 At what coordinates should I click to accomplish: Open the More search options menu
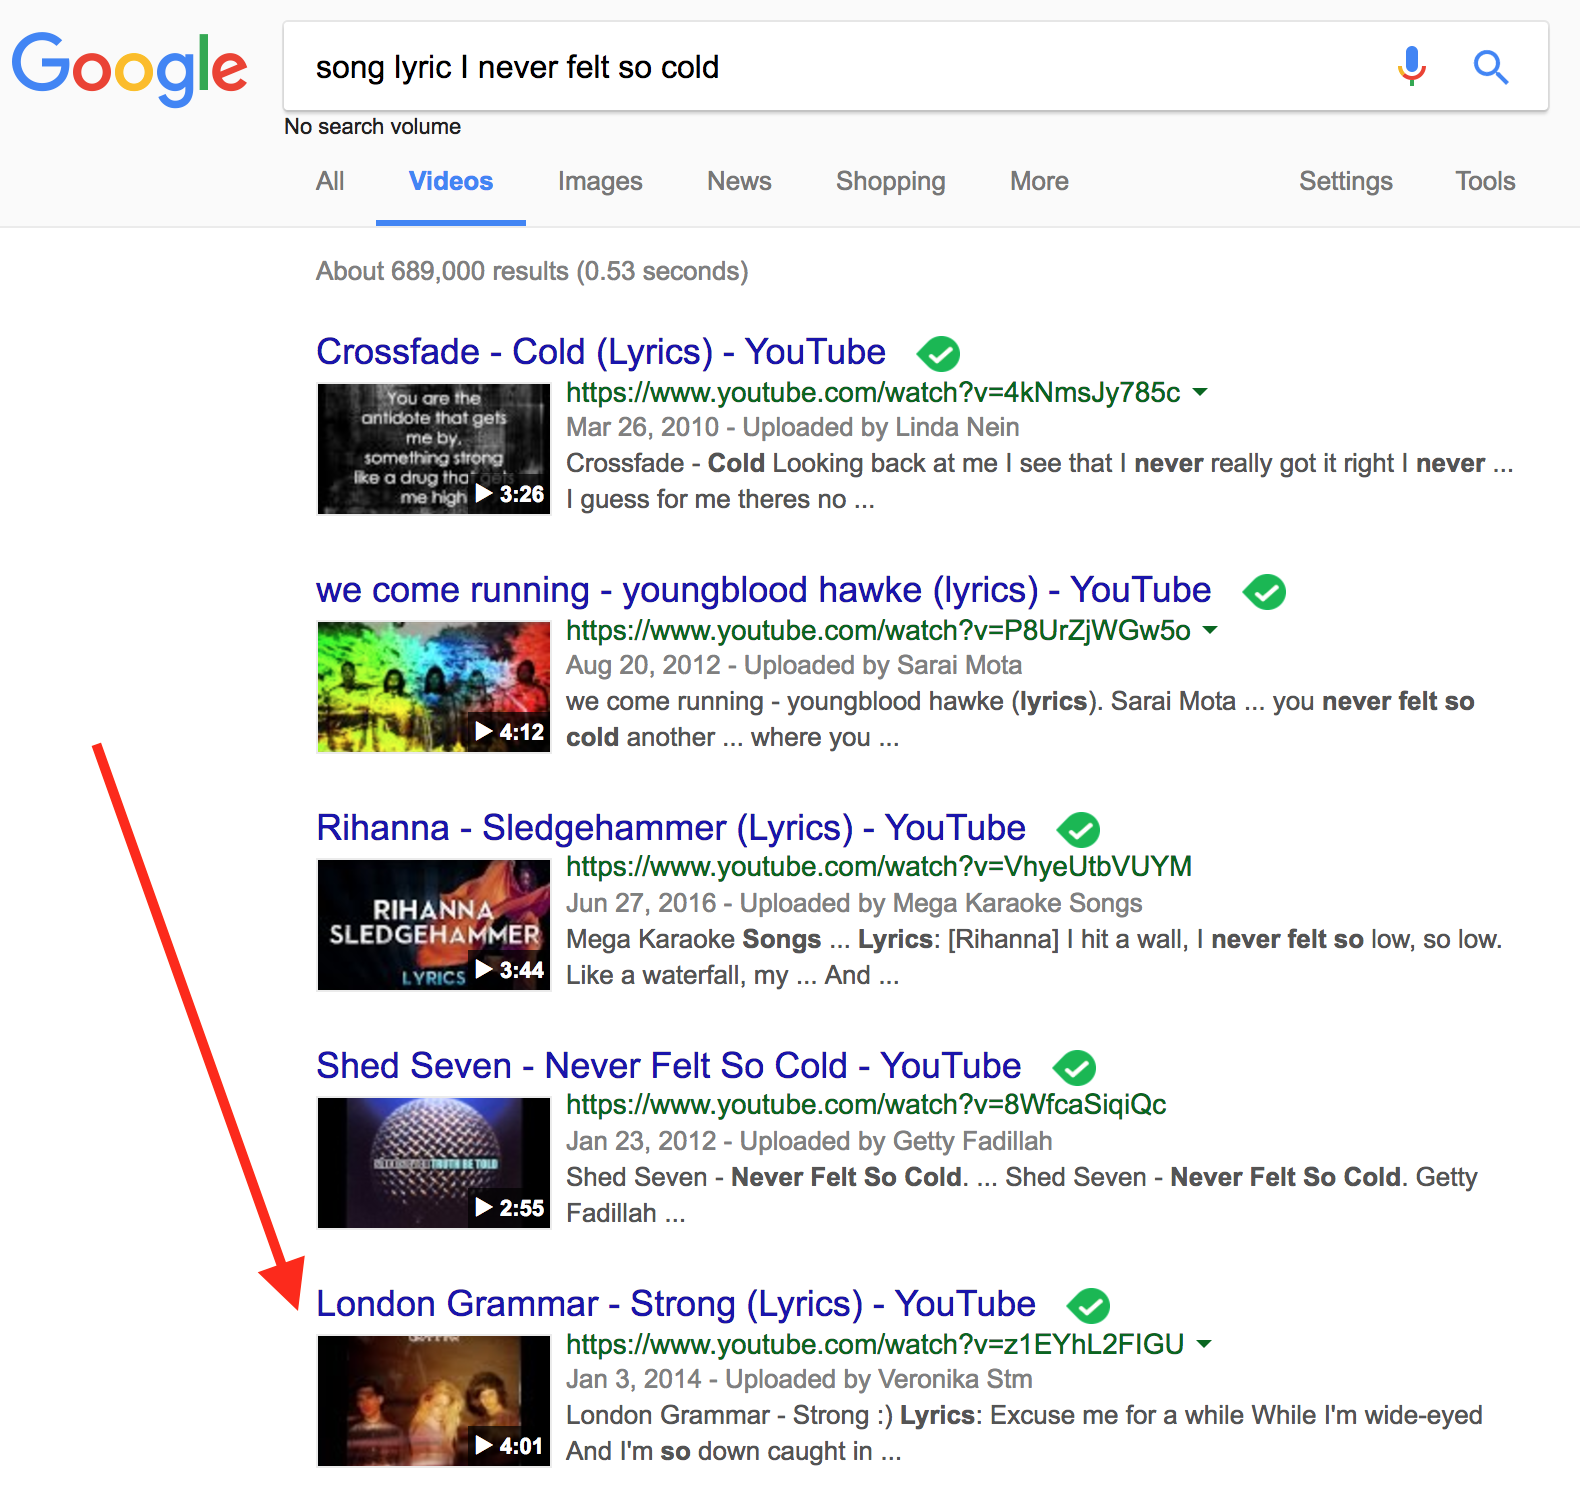pos(1039,181)
